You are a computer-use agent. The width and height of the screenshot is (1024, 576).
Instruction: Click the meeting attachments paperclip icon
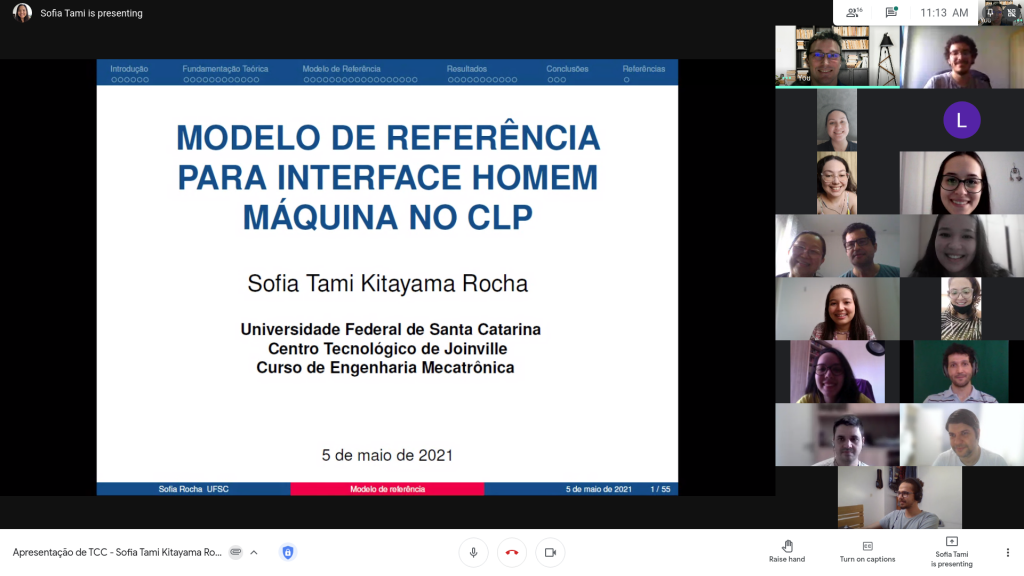236,552
